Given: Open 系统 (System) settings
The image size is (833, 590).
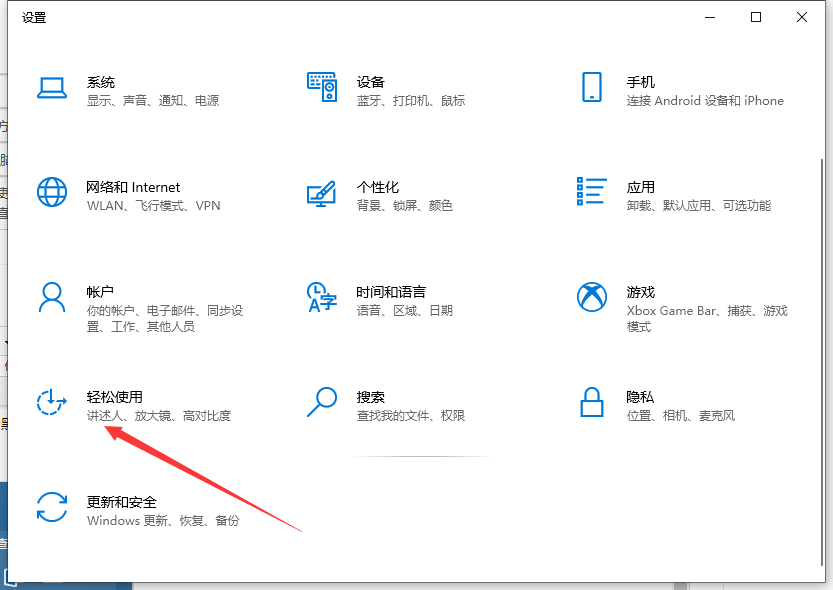Looking at the screenshot, I should click(101, 90).
